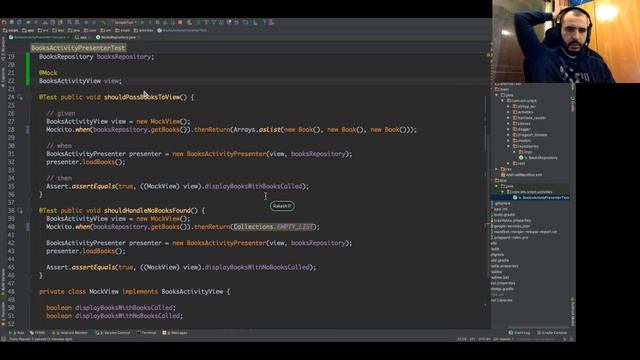The height and width of the screenshot is (360, 640).
Task: Click the Undo icon in main toolbar
Action: (x=28, y=22)
